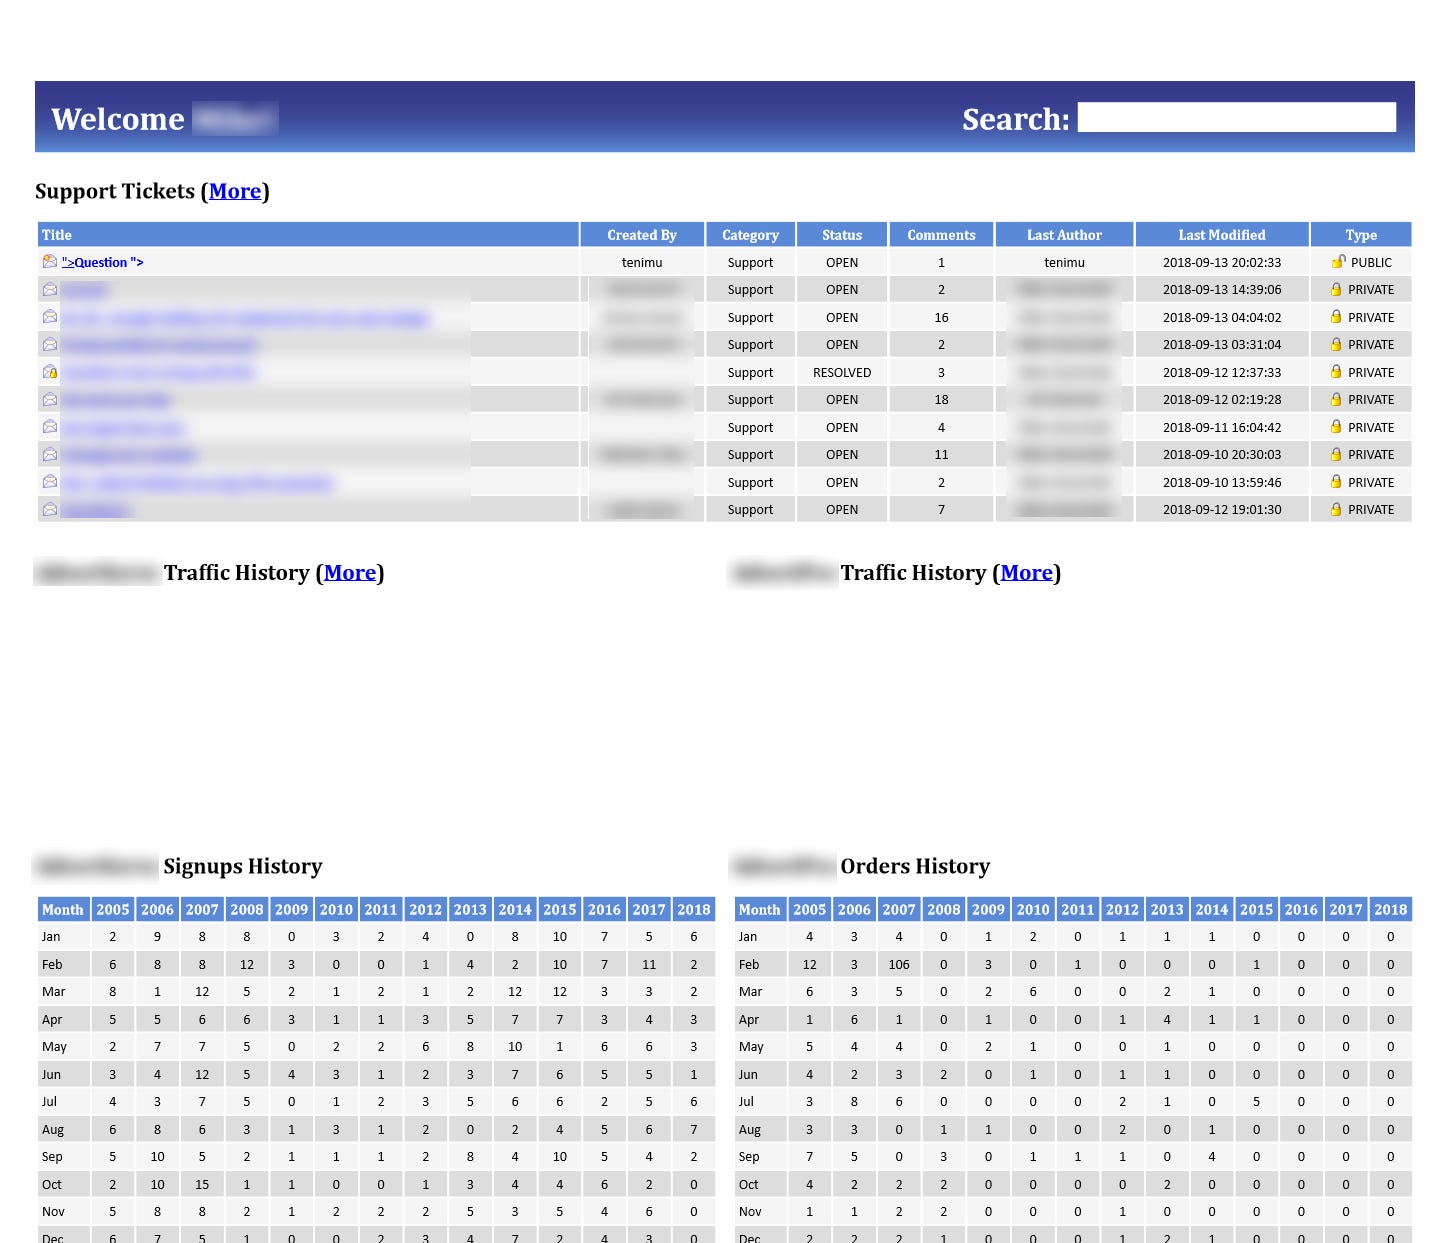This screenshot has height=1243, width=1436.
Task: Open More link of right Traffic History
Action: point(1027,573)
